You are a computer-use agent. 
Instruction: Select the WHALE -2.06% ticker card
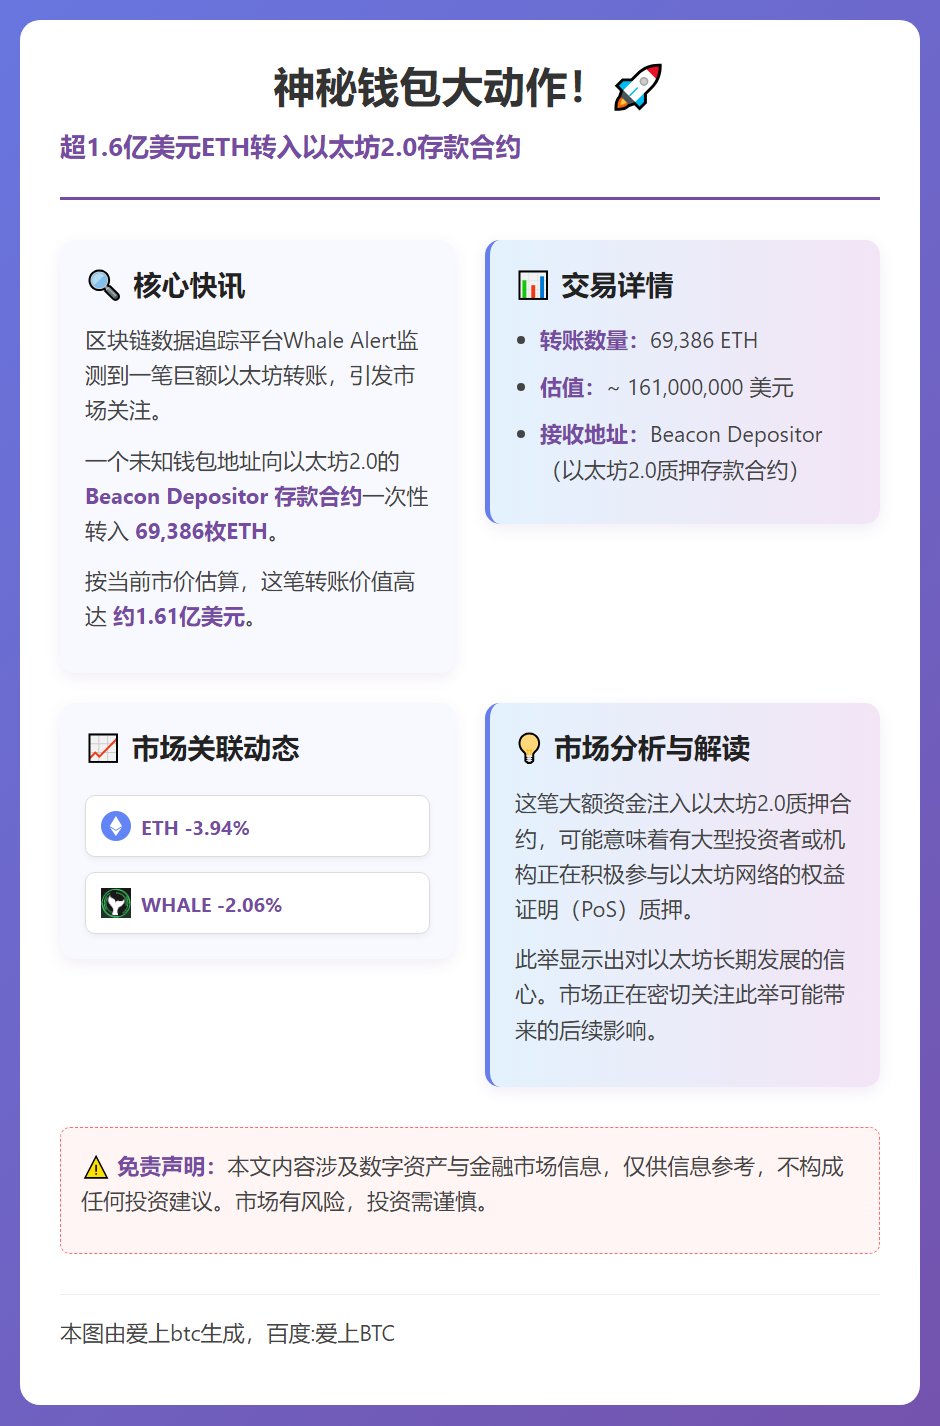coord(257,903)
